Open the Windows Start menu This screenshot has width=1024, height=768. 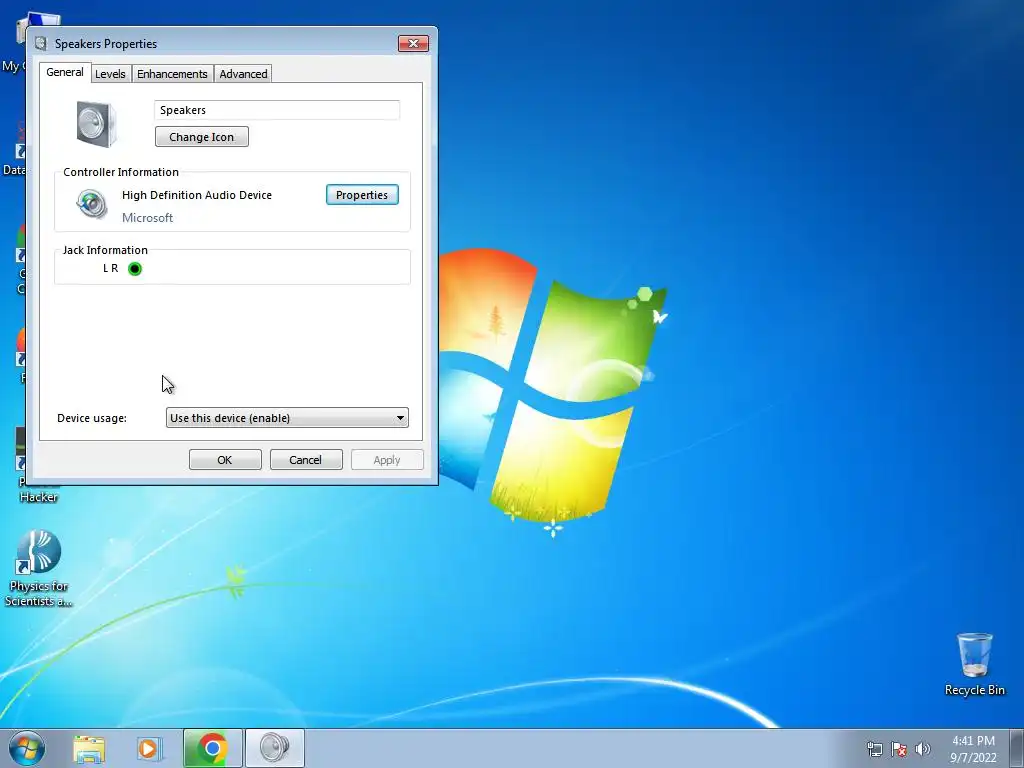point(27,748)
